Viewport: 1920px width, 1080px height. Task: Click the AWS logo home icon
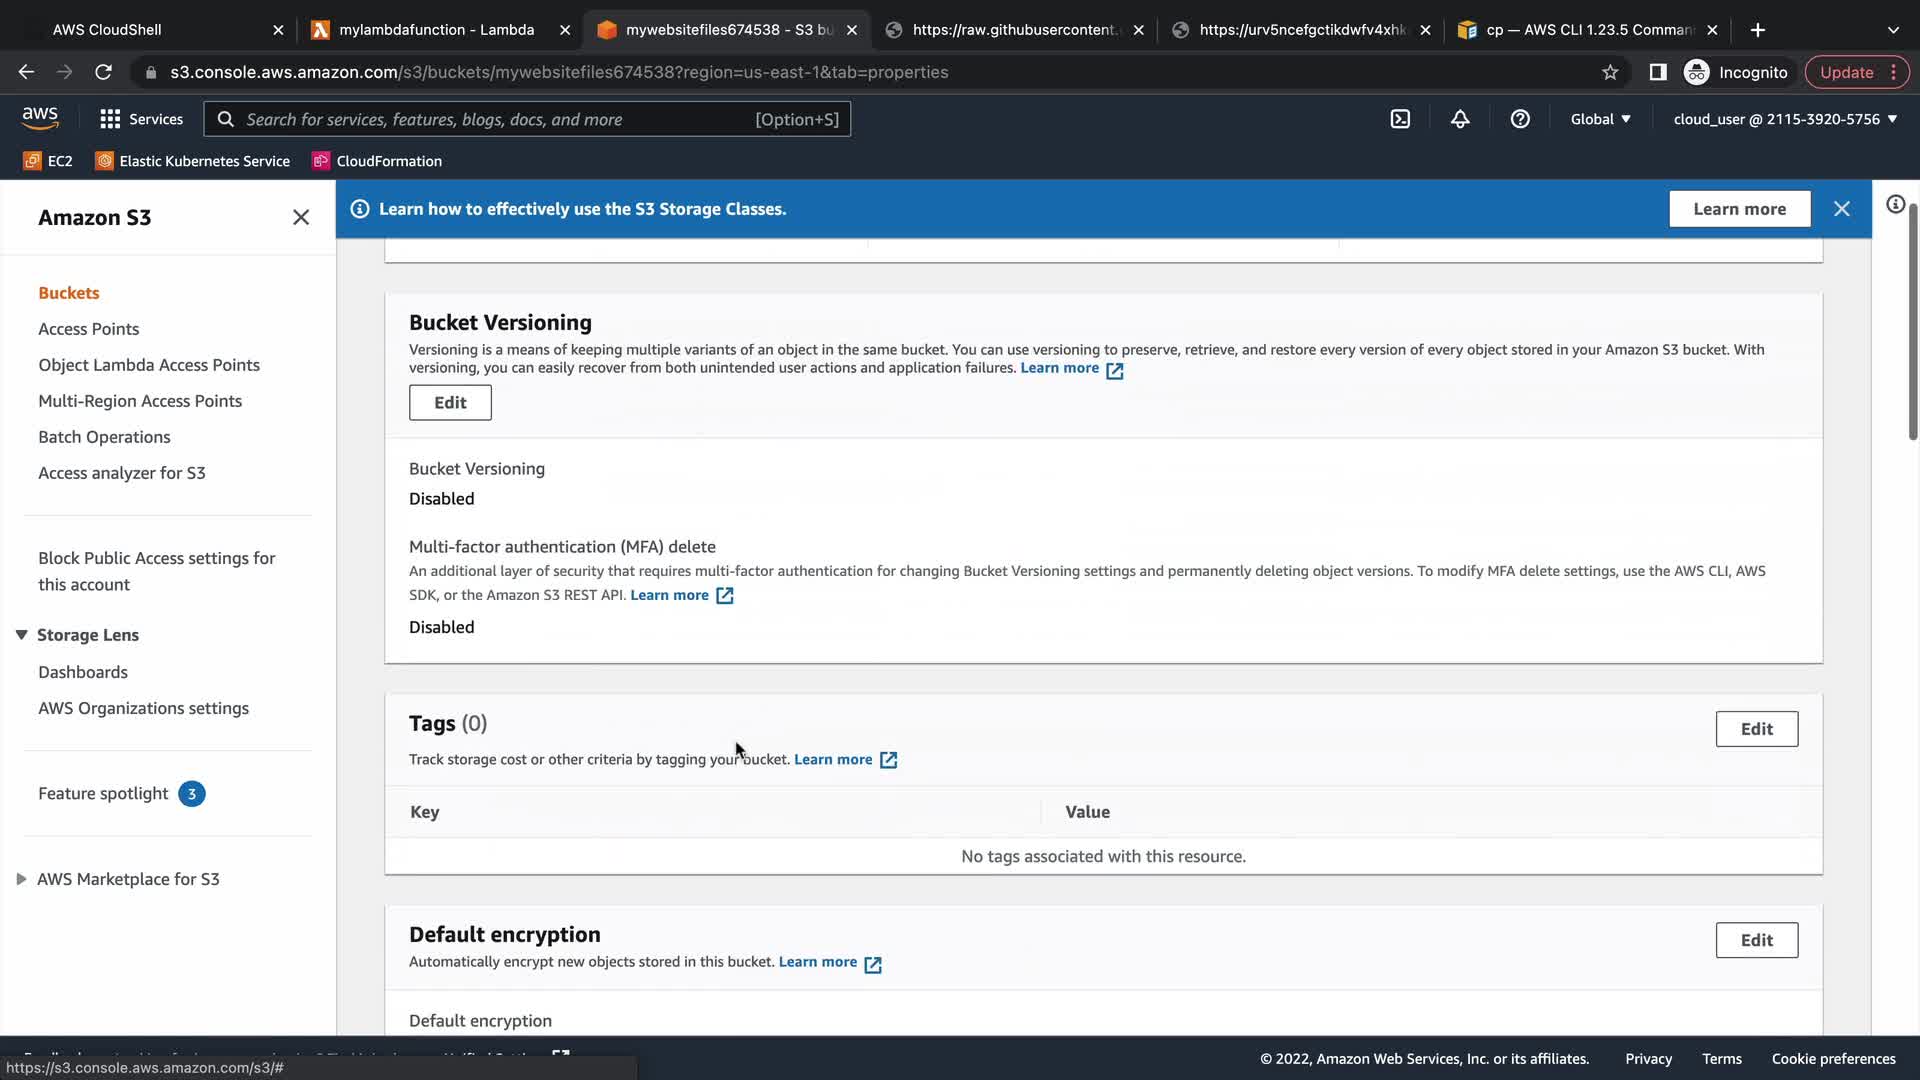tap(40, 118)
